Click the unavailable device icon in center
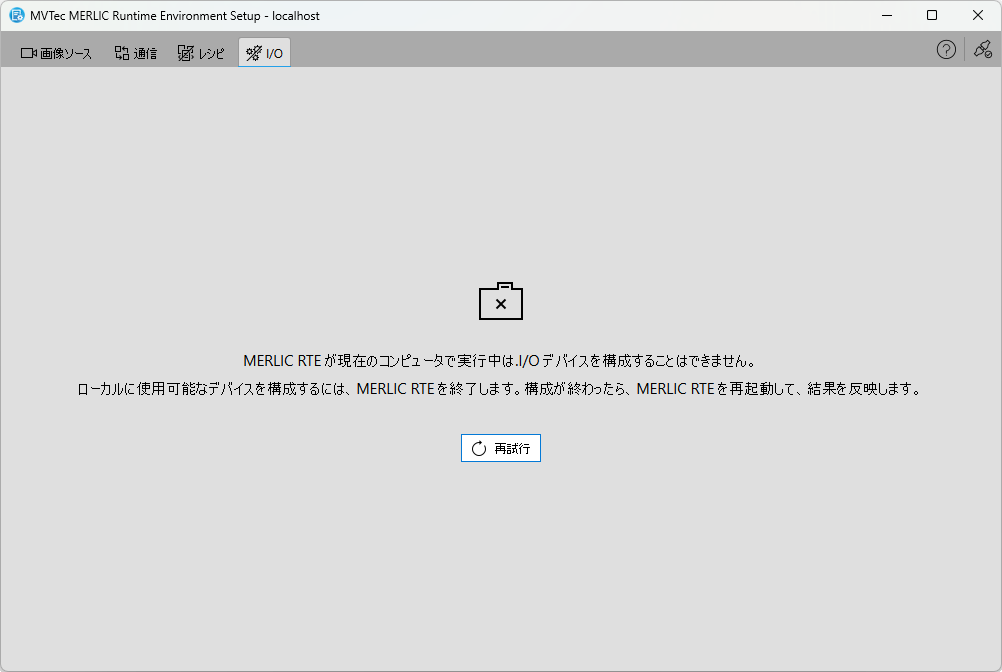This screenshot has height=672, width=1002. coord(501,302)
